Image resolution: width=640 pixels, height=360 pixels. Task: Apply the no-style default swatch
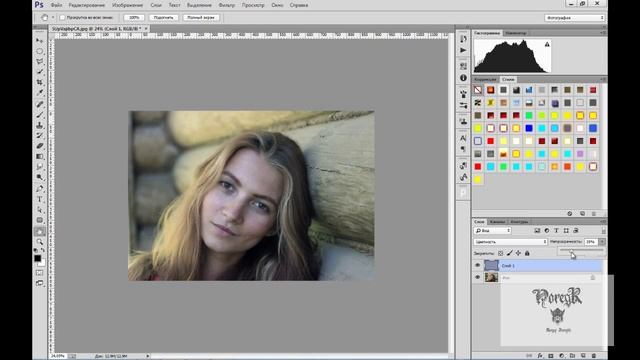point(478,90)
